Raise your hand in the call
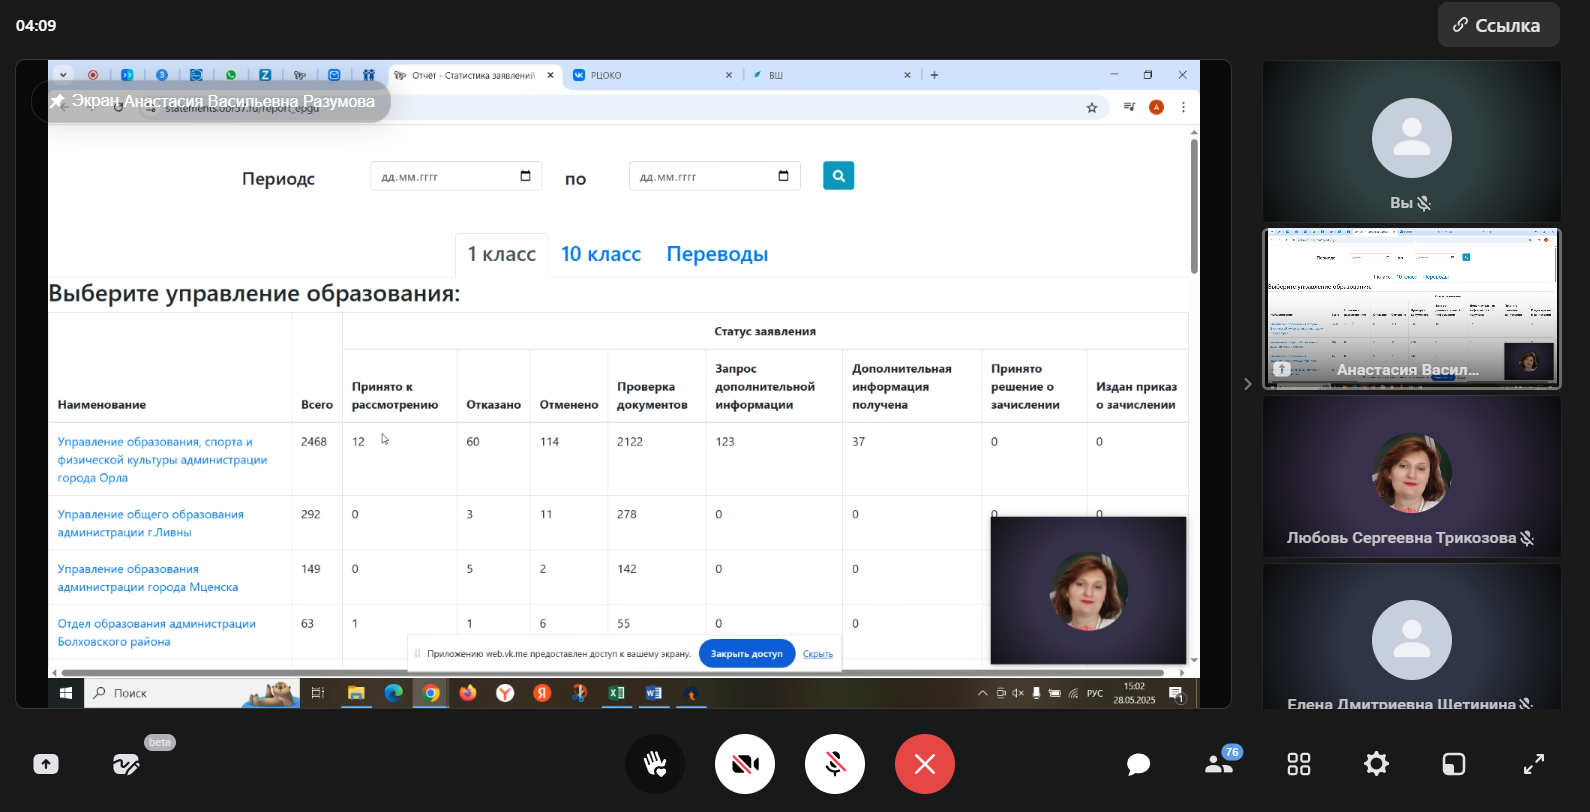 tap(655, 764)
